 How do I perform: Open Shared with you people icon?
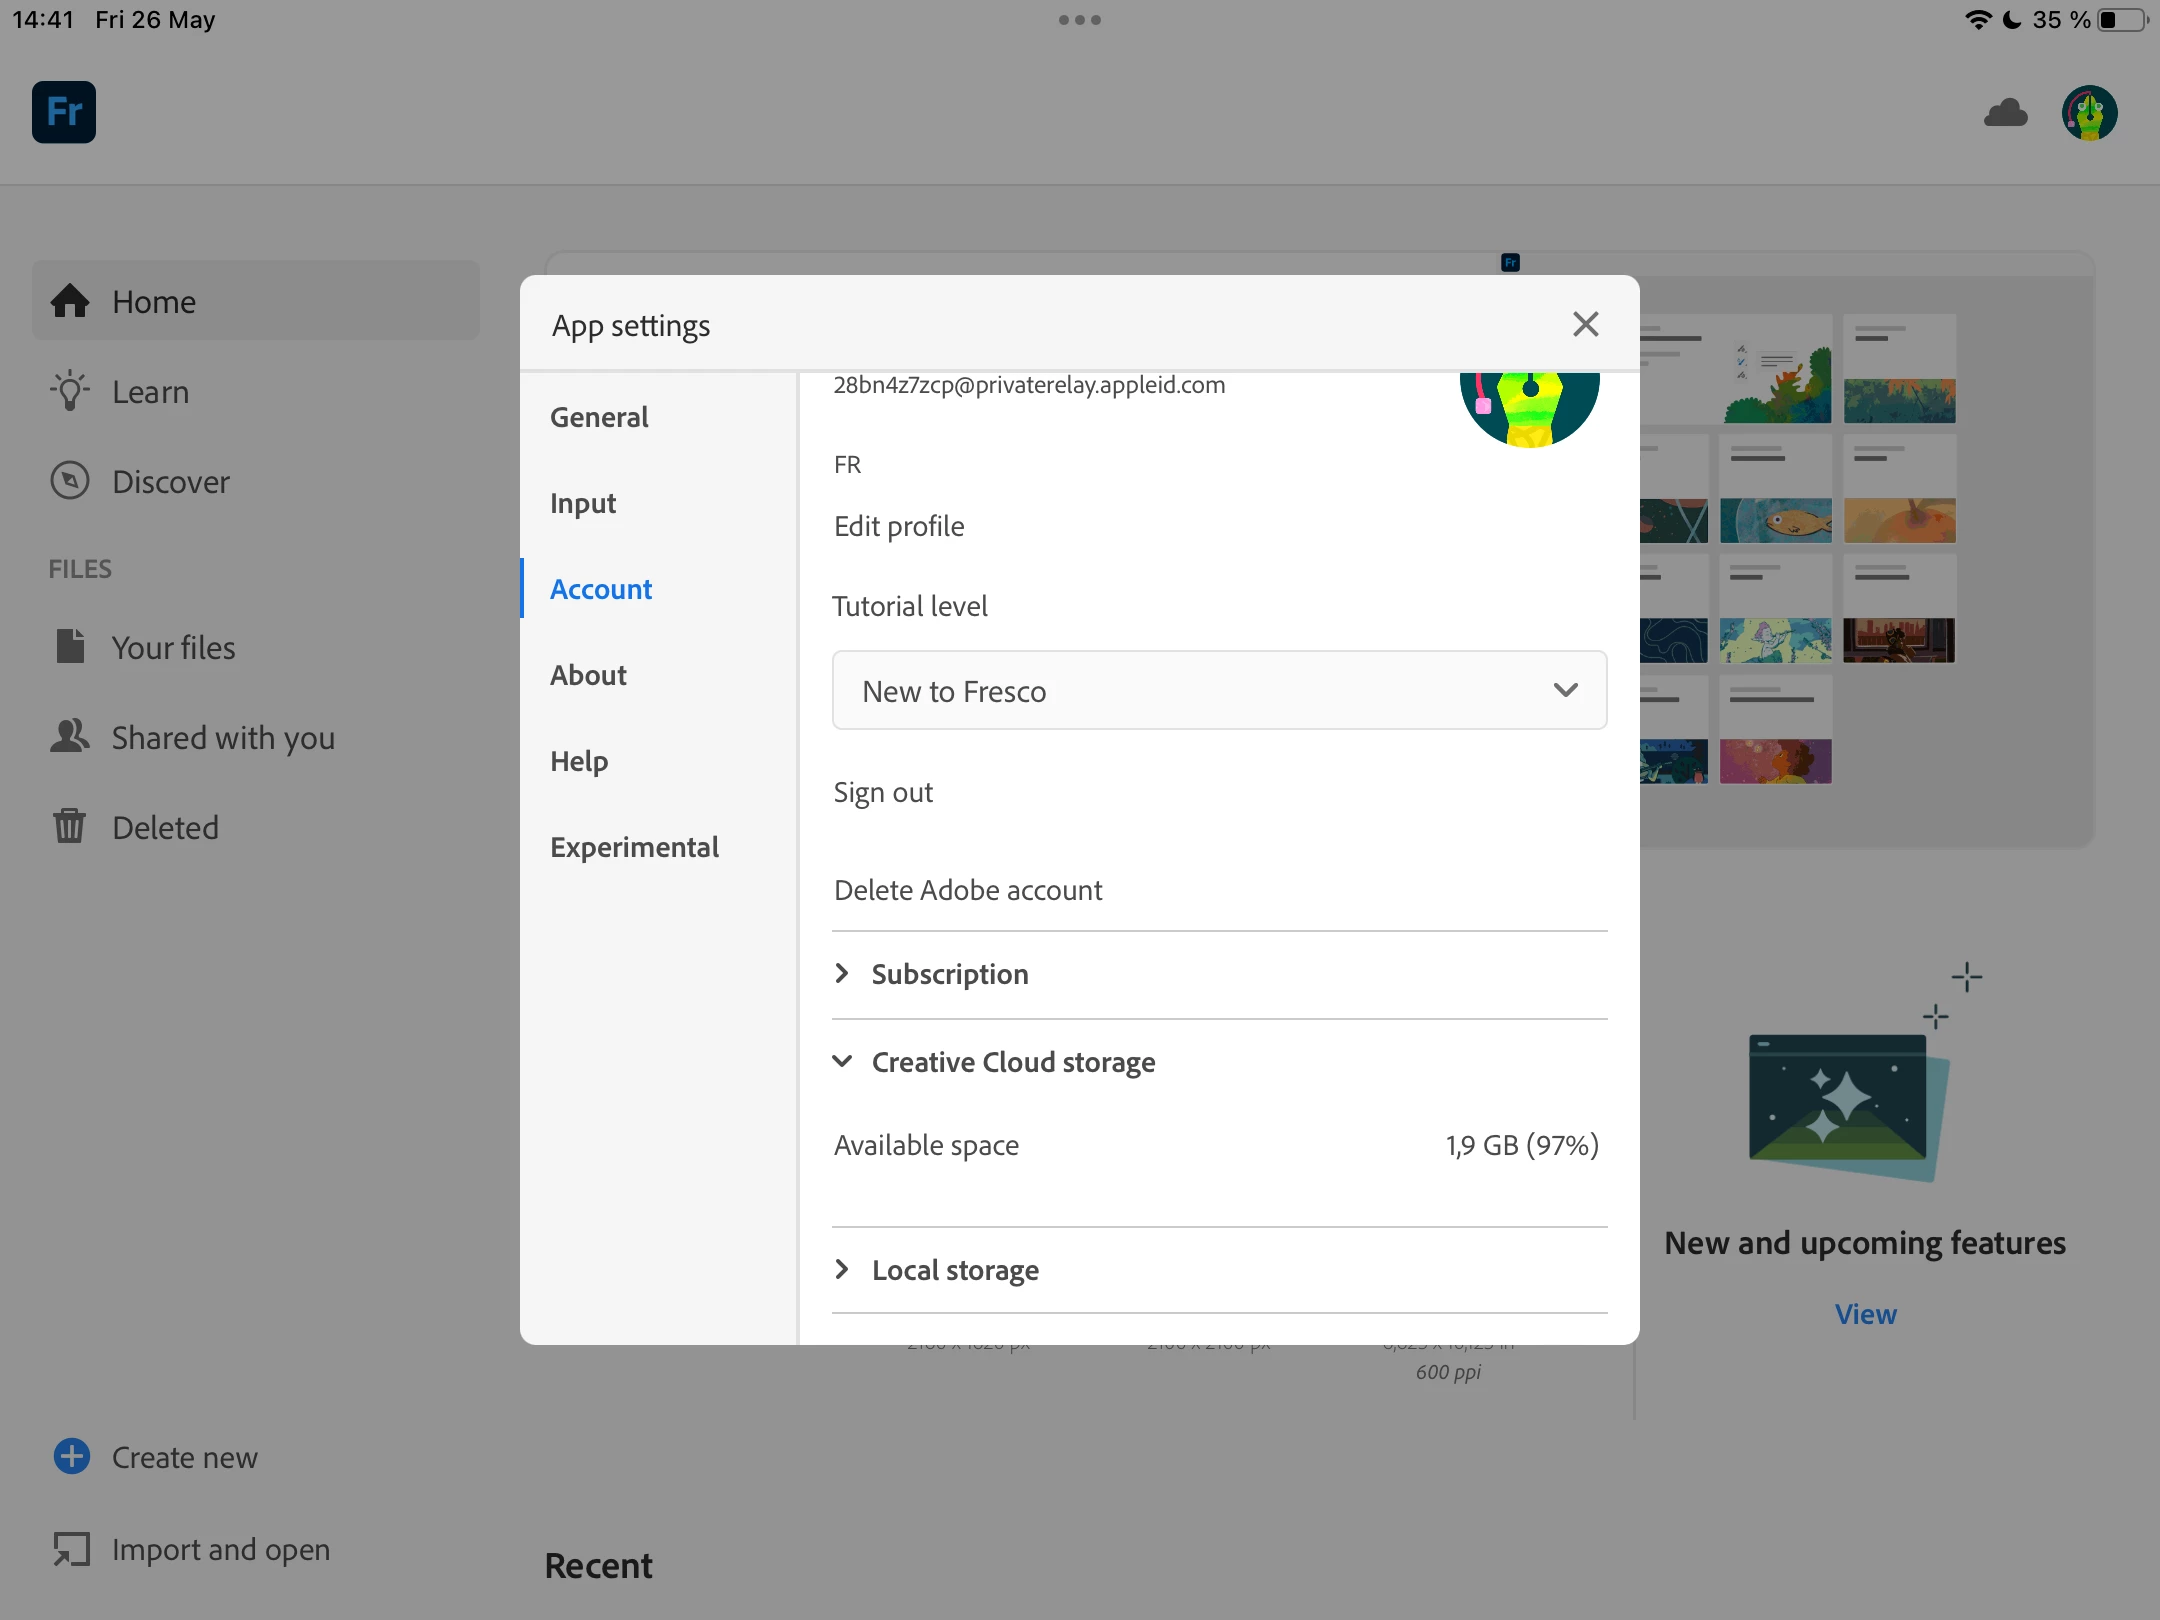[x=70, y=737]
